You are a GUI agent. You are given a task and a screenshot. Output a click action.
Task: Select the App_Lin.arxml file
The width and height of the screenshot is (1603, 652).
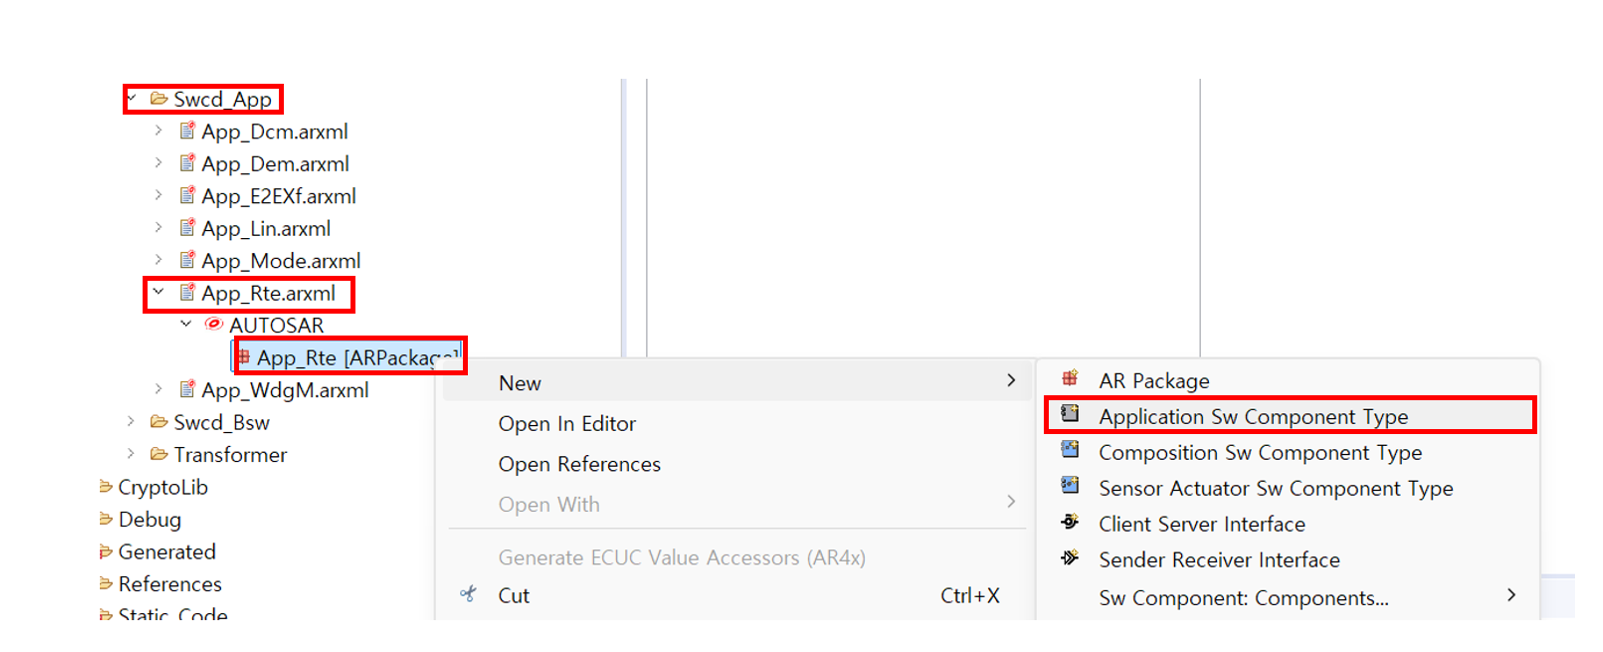(x=265, y=229)
